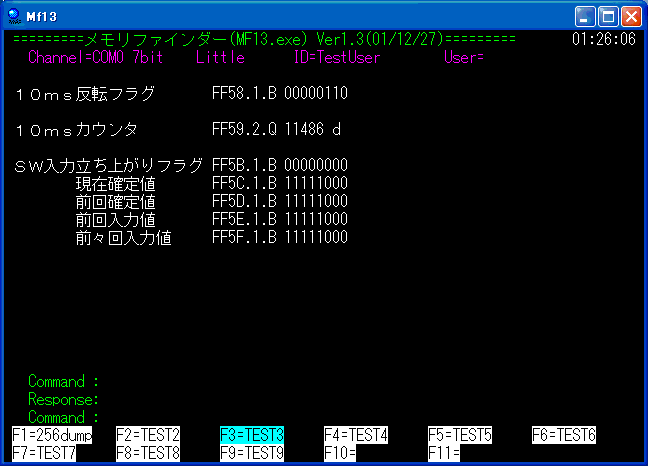
Task: Click the empty F11= function slot
Action: coord(444,452)
